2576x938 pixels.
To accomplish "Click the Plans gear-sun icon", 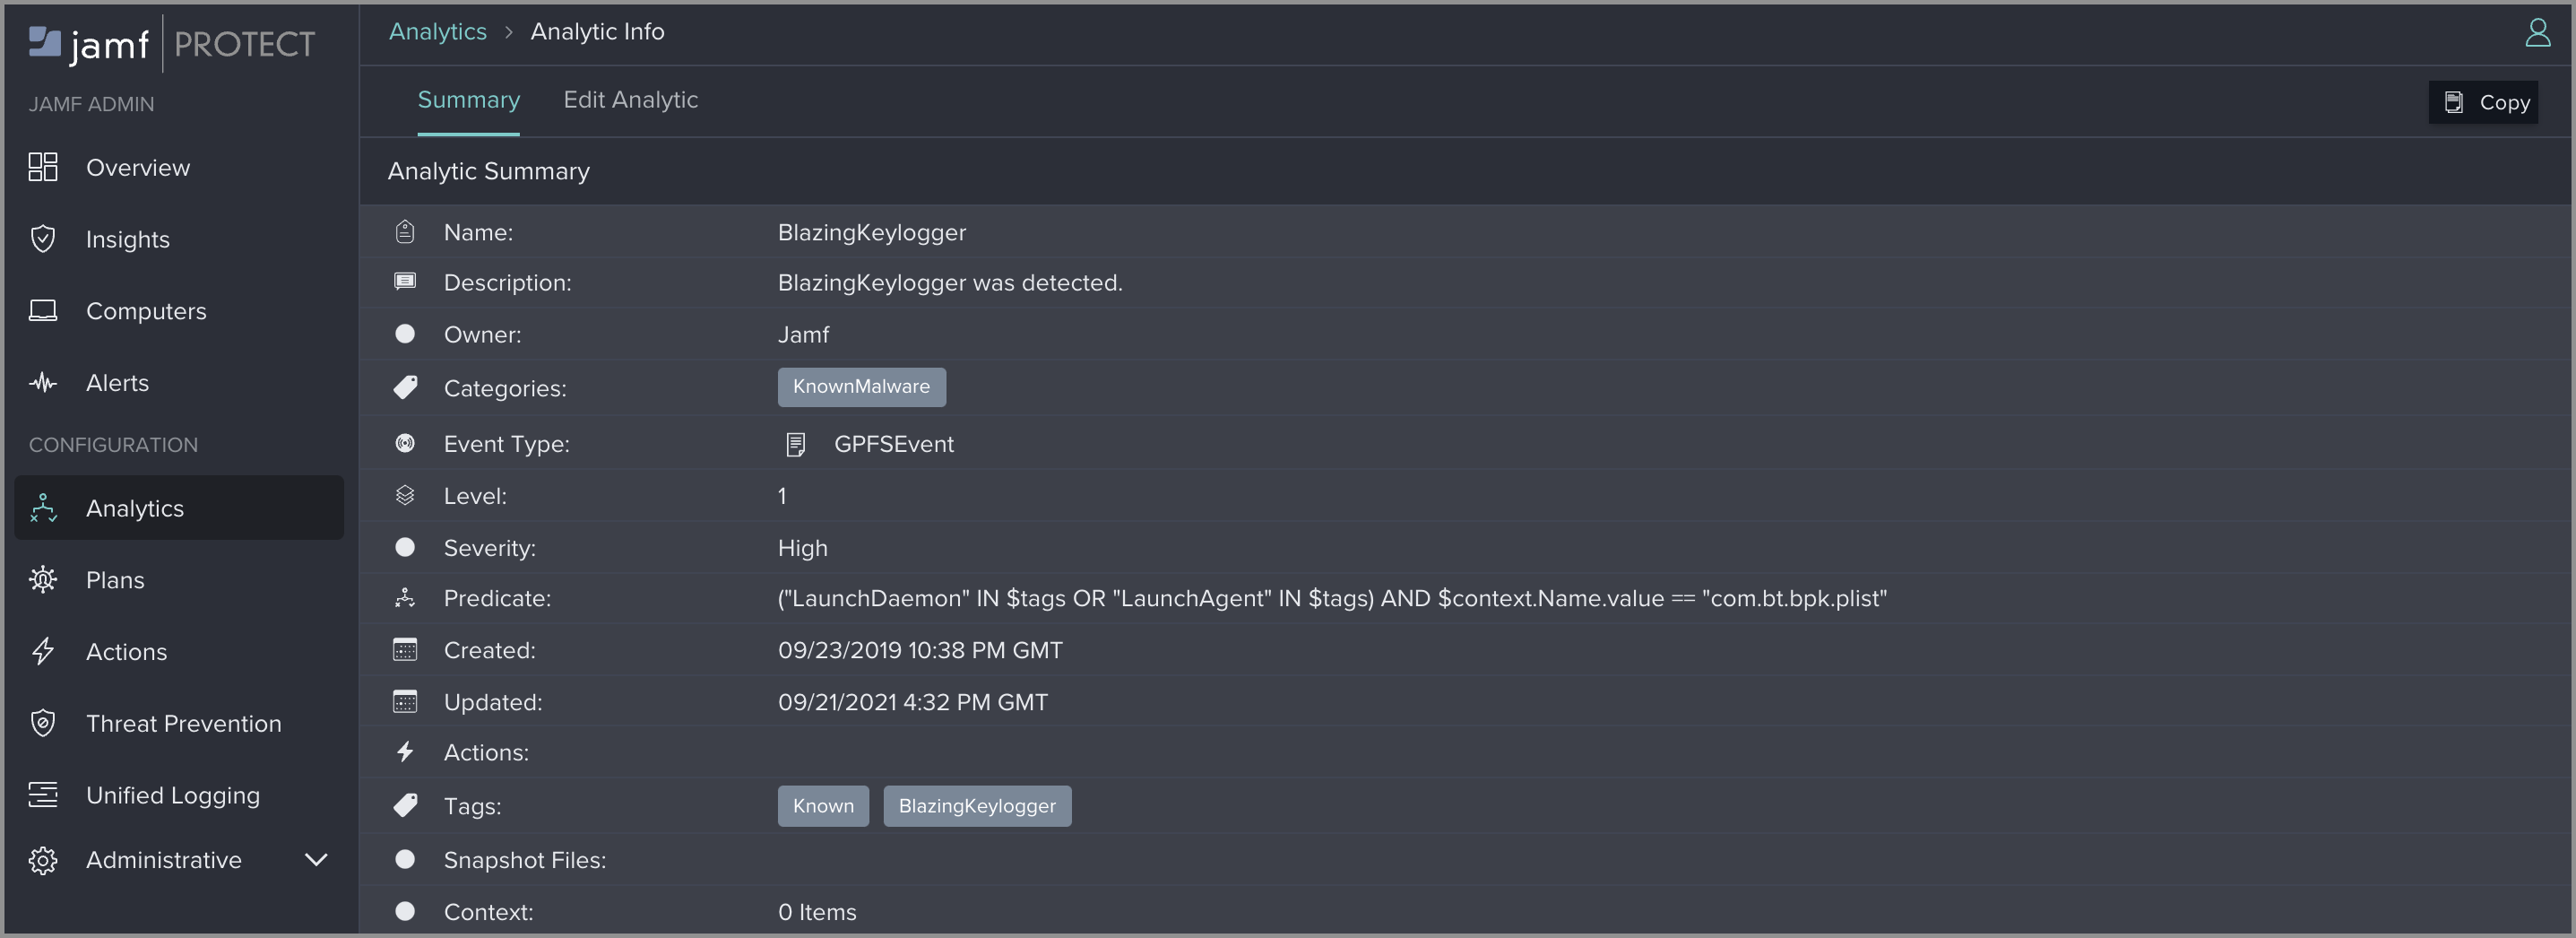I will (43, 580).
